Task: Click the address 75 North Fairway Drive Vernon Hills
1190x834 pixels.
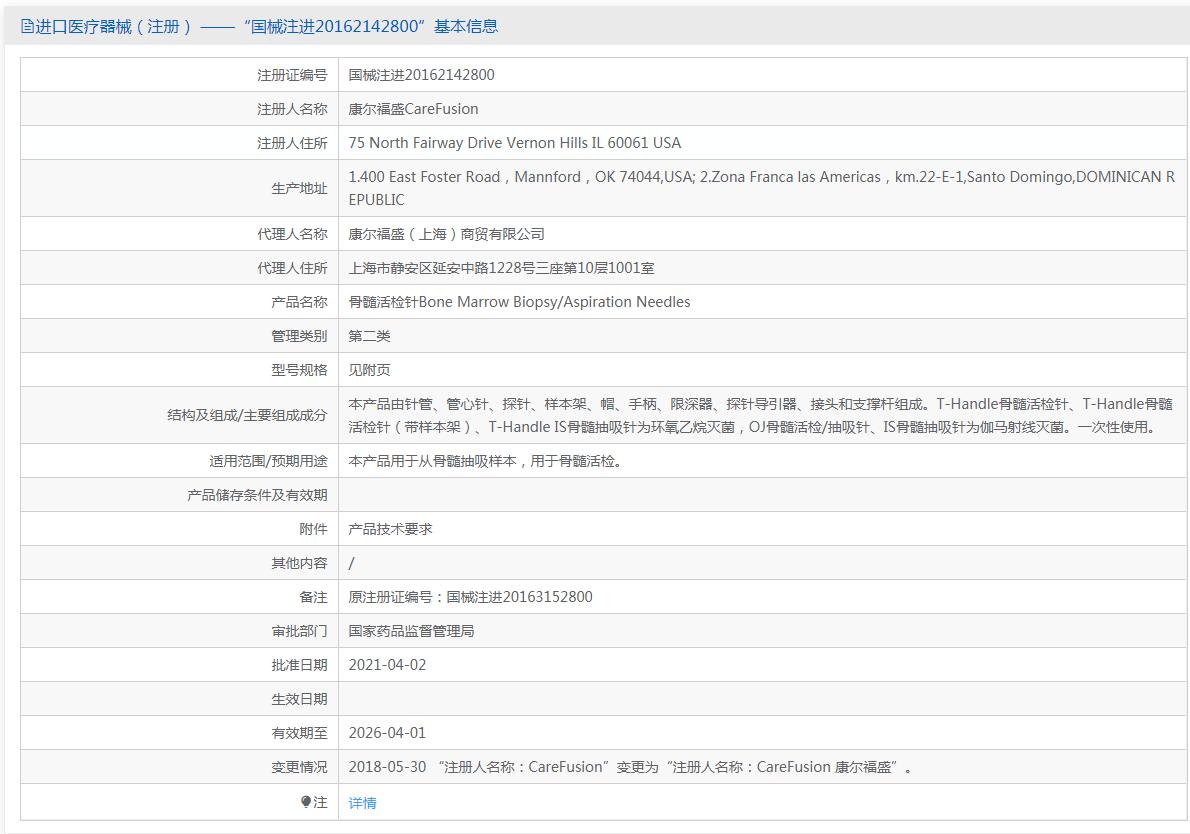Action: click(515, 143)
